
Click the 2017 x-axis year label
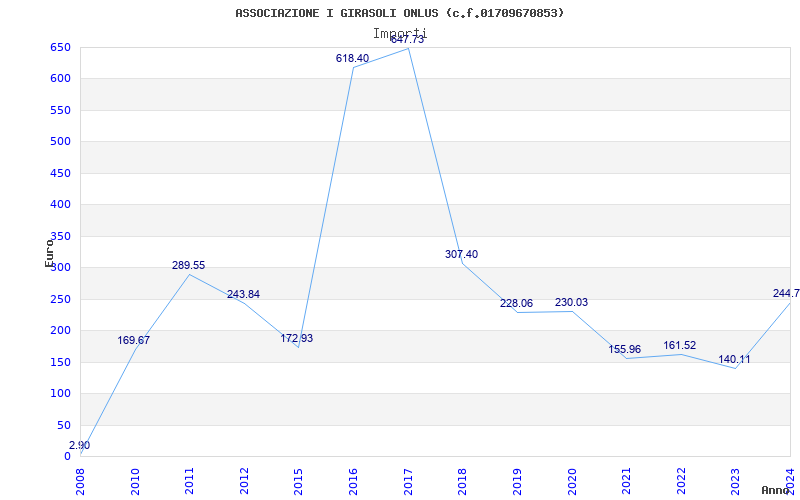(x=408, y=481)
